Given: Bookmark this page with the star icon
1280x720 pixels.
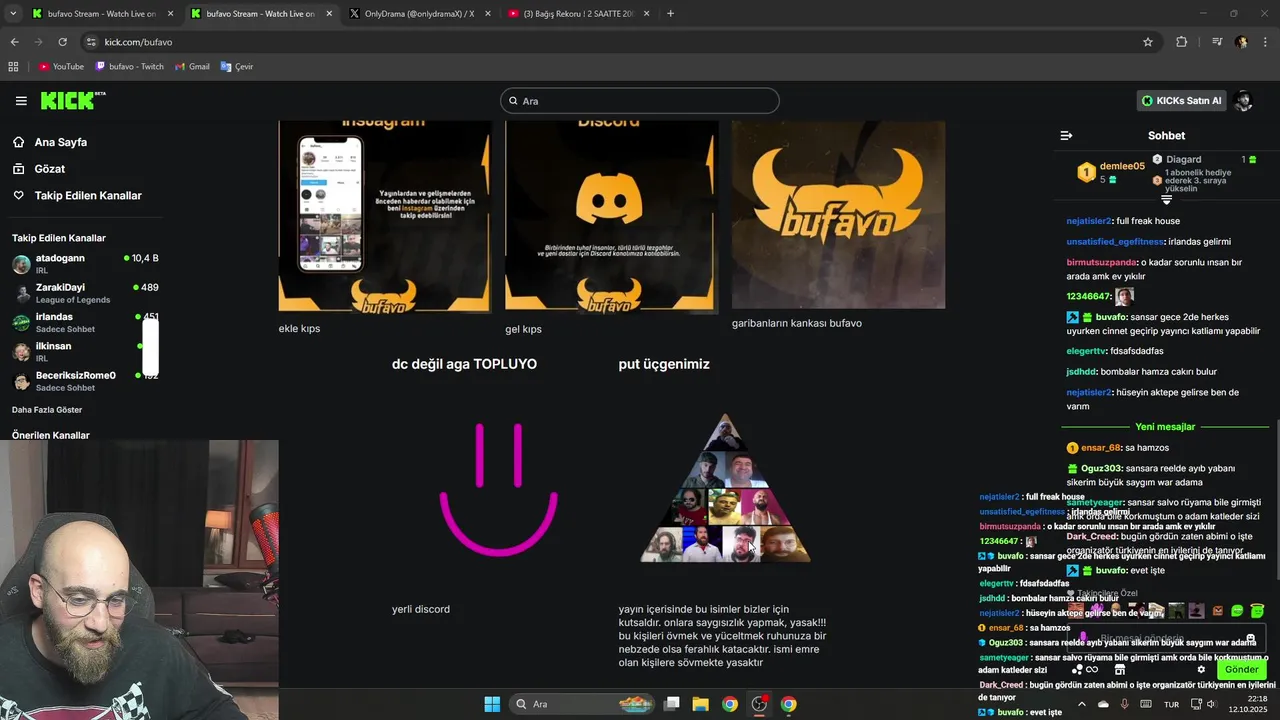Looking at the screenshot, I should point(1148,42).
